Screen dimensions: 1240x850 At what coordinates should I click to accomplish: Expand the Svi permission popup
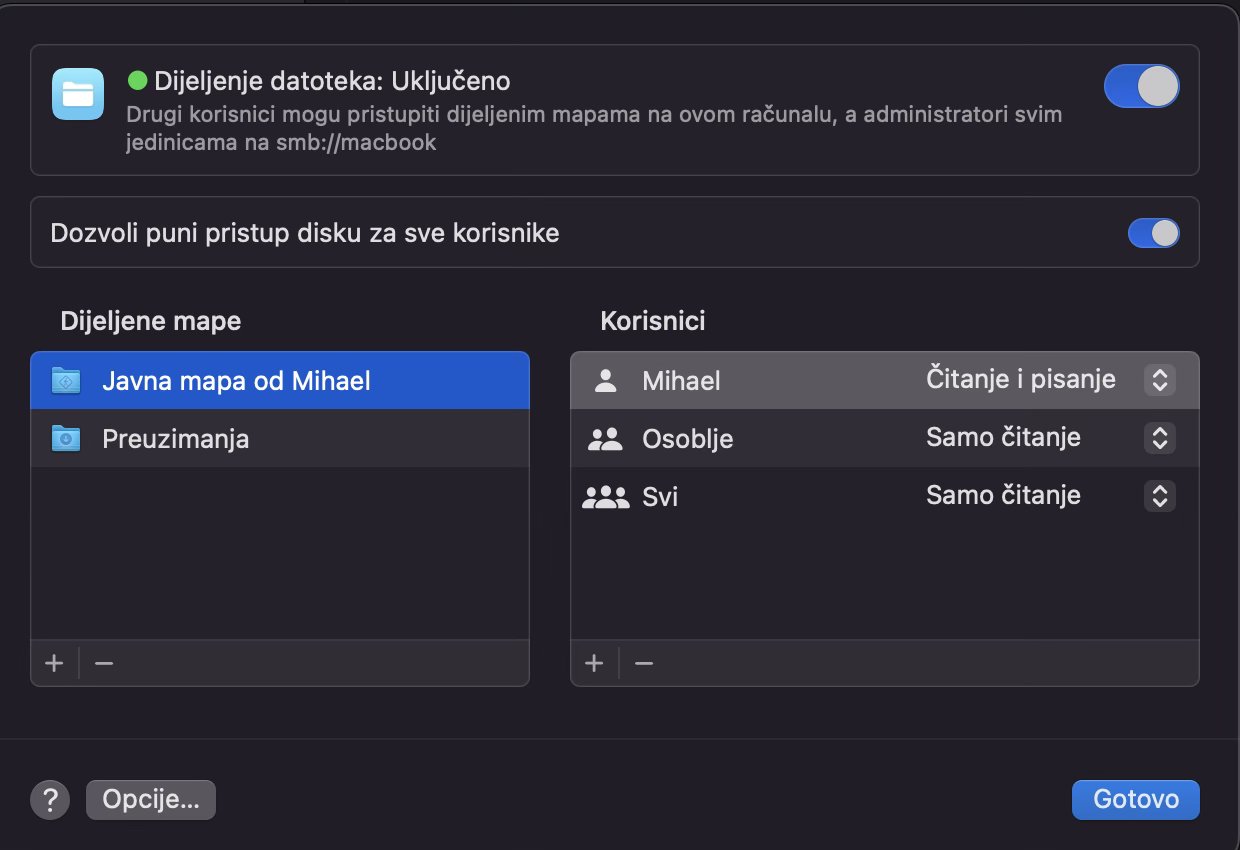pyautogui.click(x=1159, y=496)
